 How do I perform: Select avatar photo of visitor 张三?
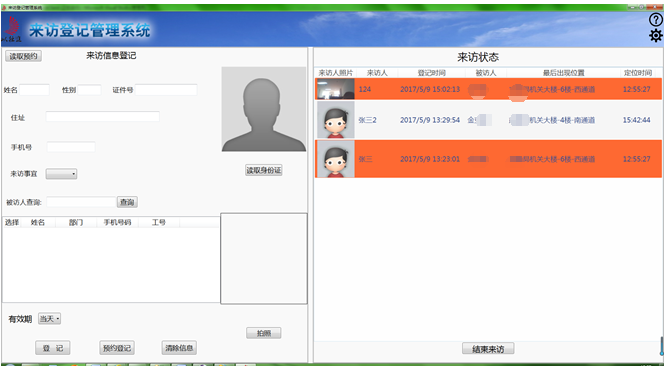(335, 159)
